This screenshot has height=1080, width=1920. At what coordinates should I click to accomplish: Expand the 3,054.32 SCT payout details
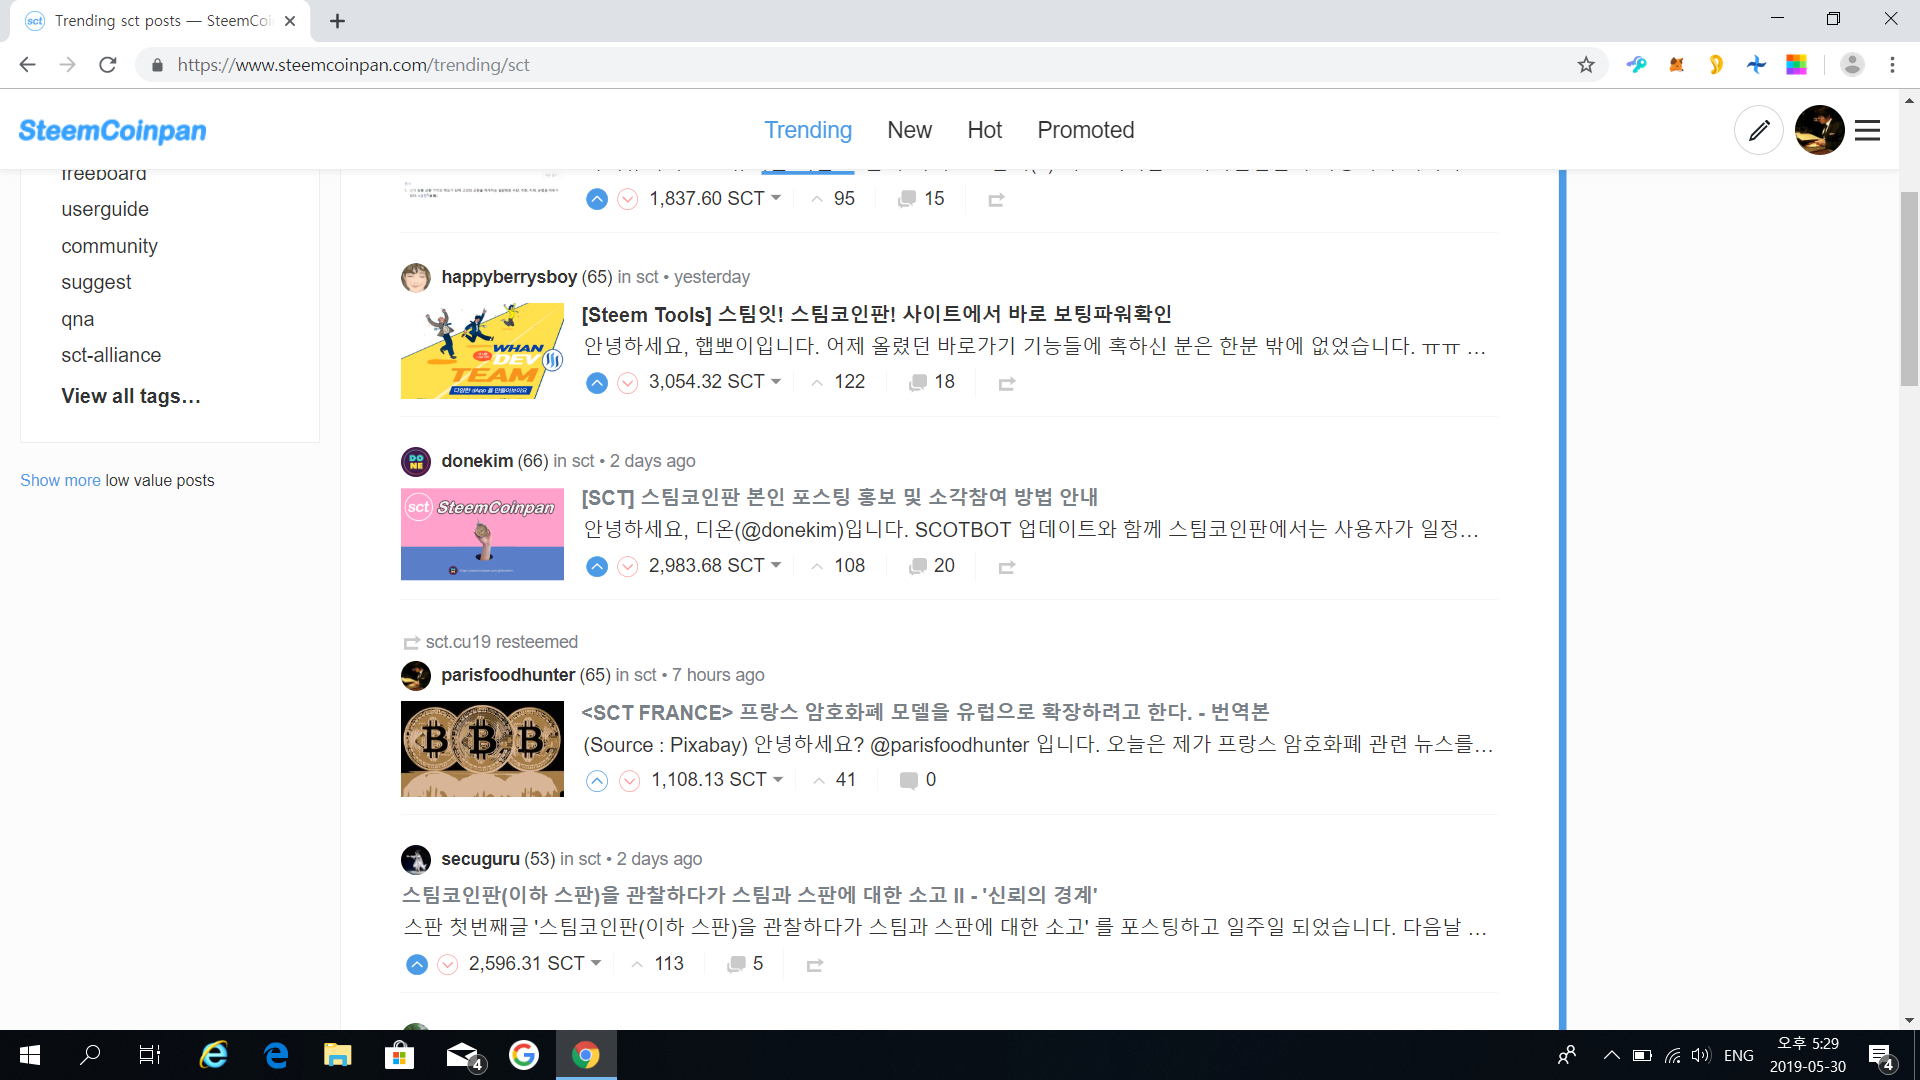tap(776, 381)
